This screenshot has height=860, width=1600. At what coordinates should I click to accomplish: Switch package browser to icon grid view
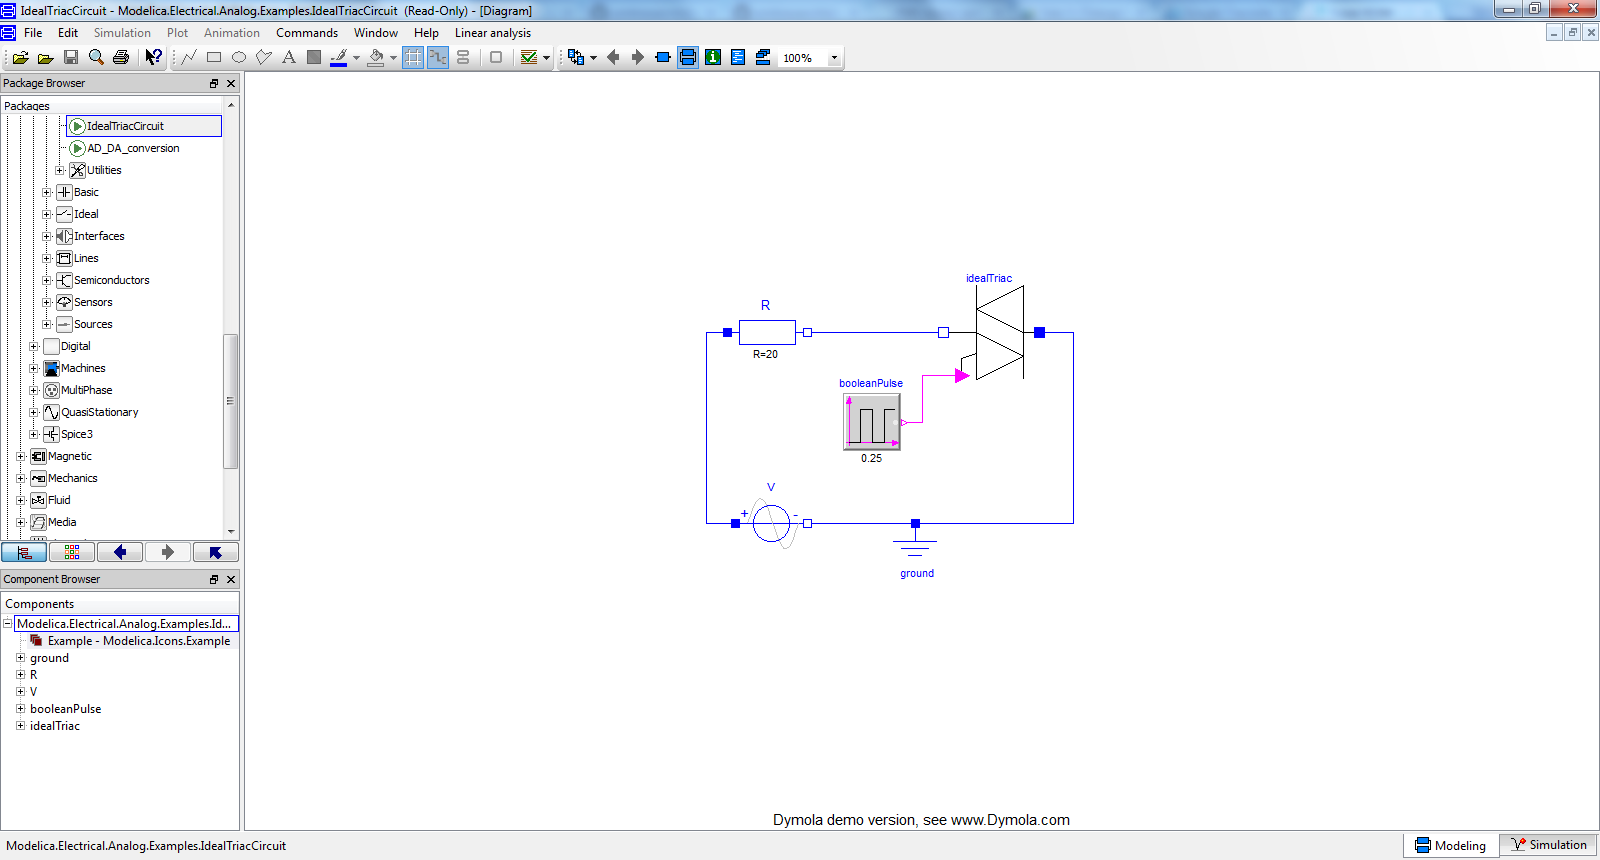coord(72,552)
